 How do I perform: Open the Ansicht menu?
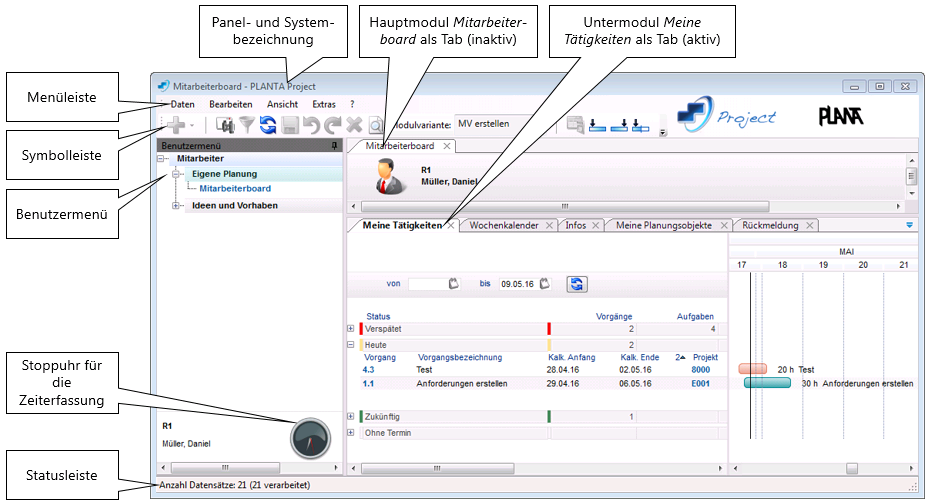click(282, 104)
